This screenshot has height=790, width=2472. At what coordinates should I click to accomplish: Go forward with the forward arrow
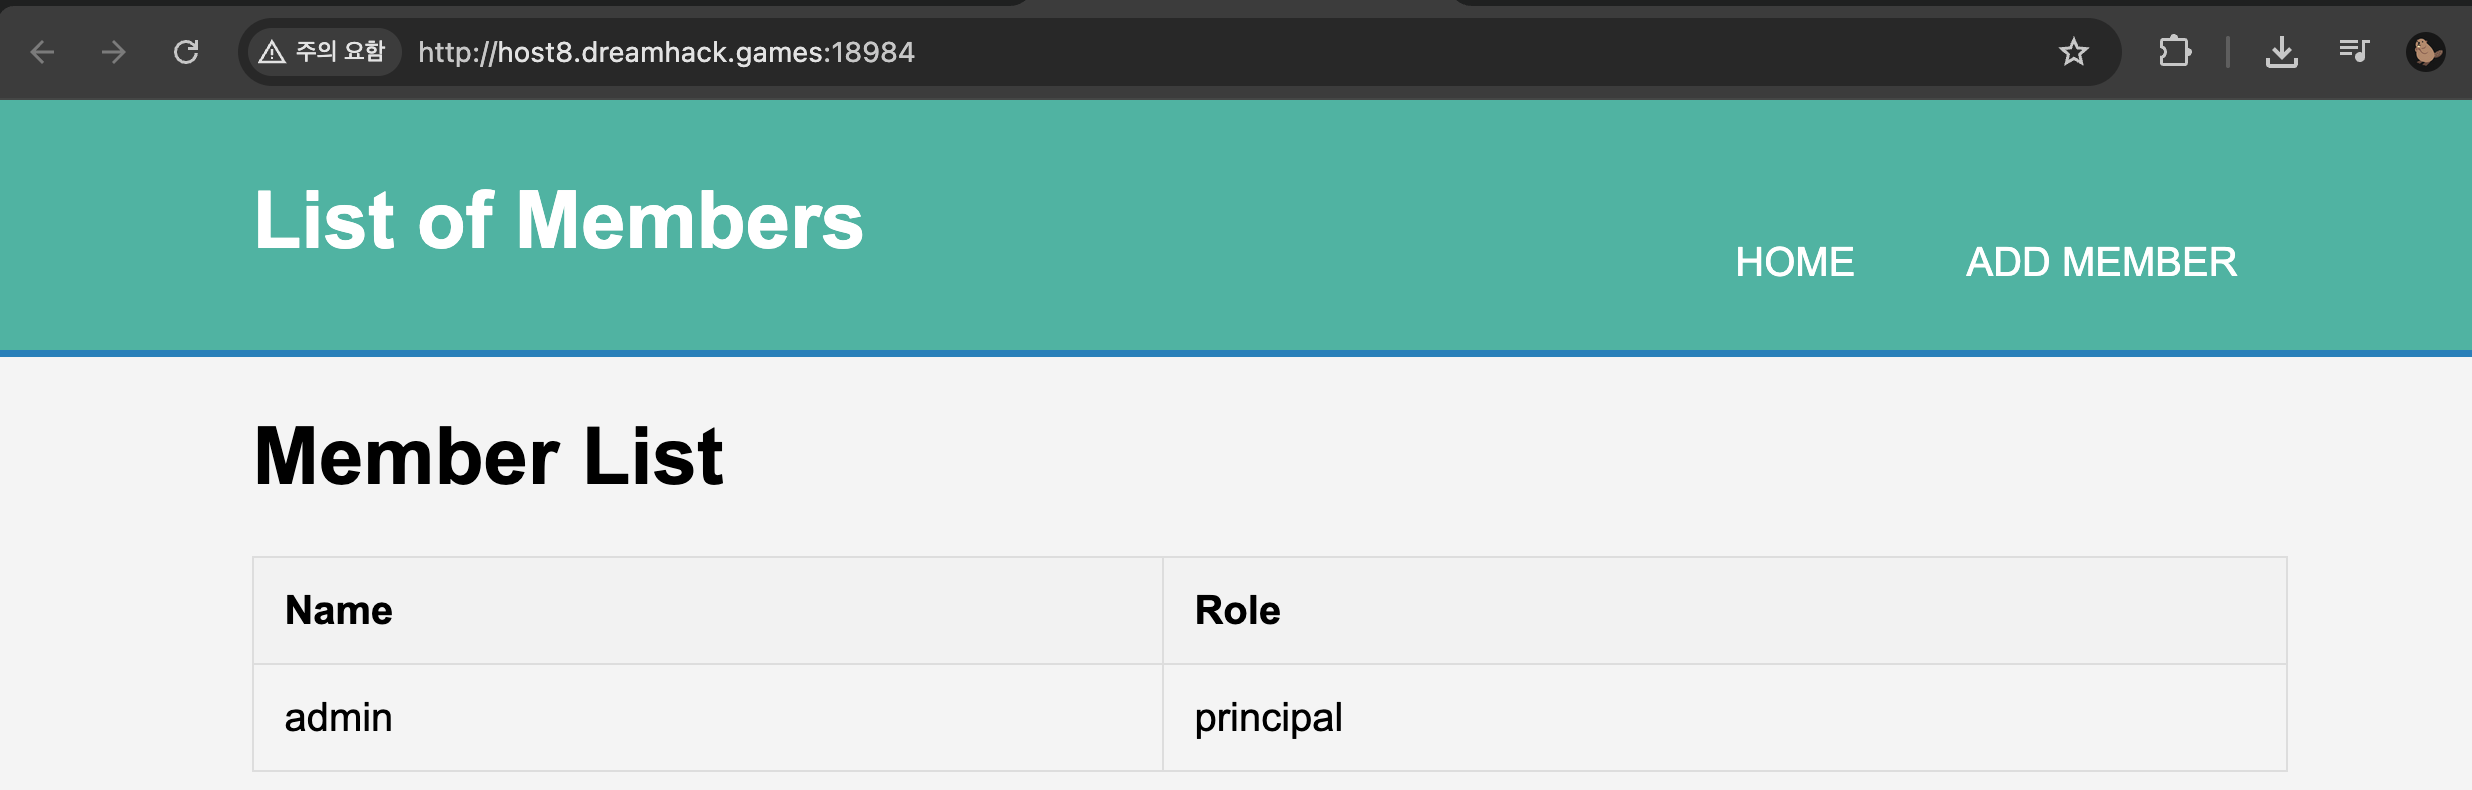point(114,52)
